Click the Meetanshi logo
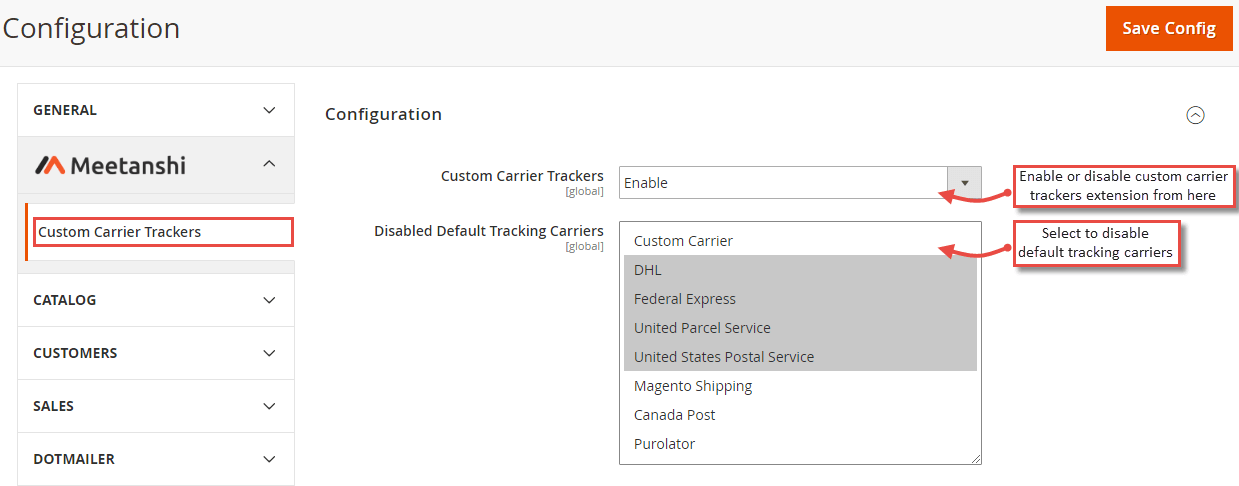Screen dimensions: 1239x486 coord(110,165)
